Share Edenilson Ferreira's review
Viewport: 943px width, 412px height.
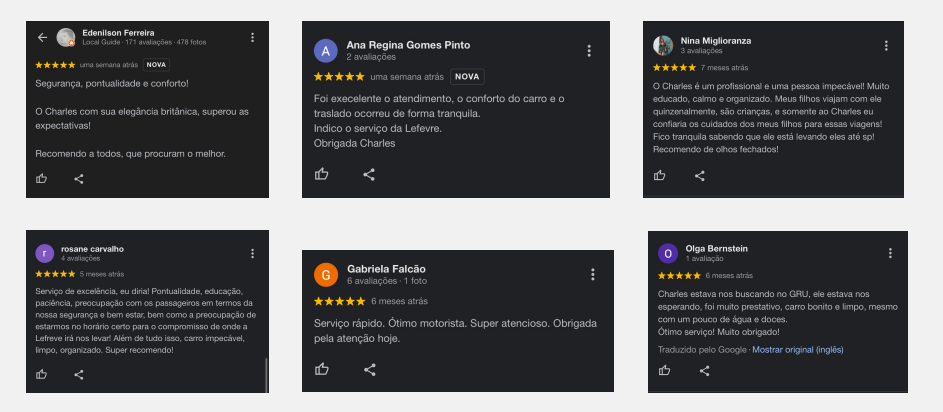(x=79, y=179)
